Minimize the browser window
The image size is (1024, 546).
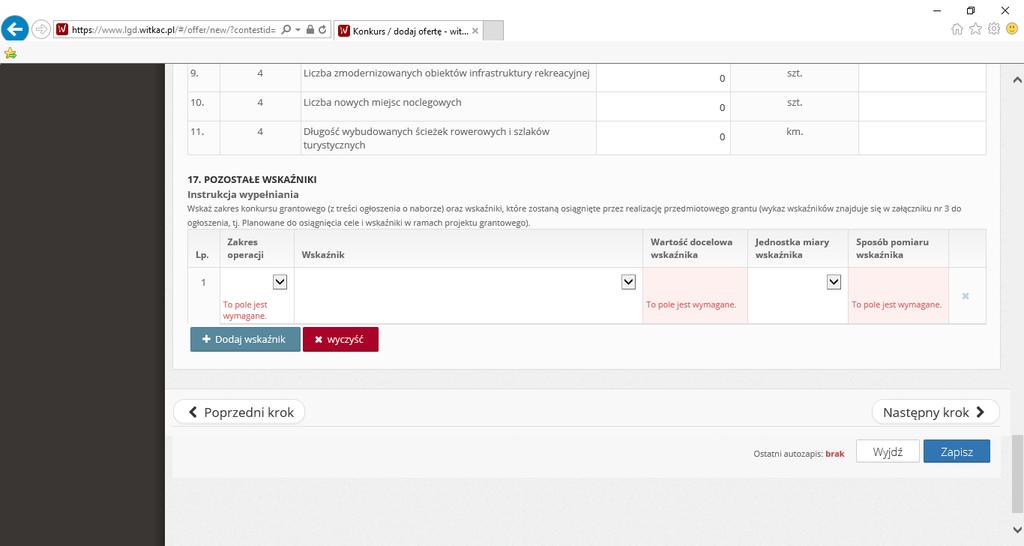coord(937,10)
